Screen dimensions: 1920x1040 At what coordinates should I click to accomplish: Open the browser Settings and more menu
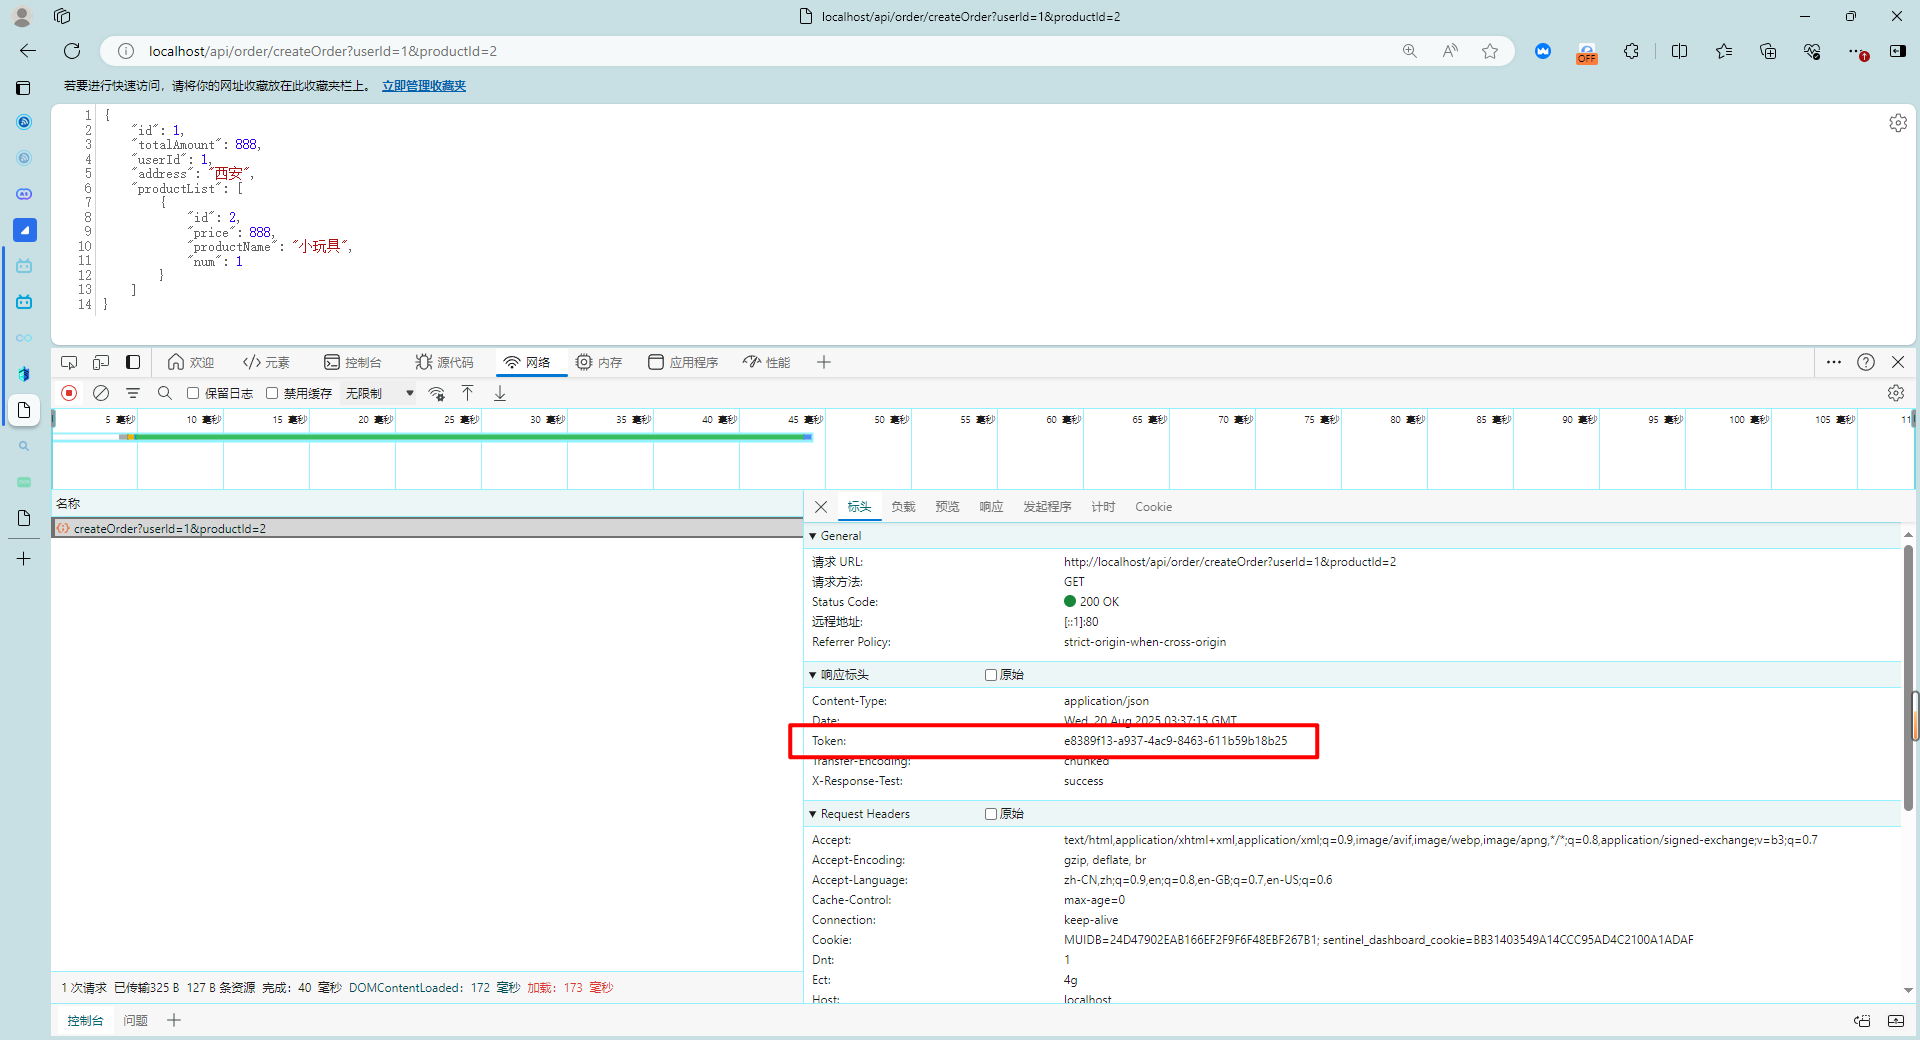click(1857, 51)
